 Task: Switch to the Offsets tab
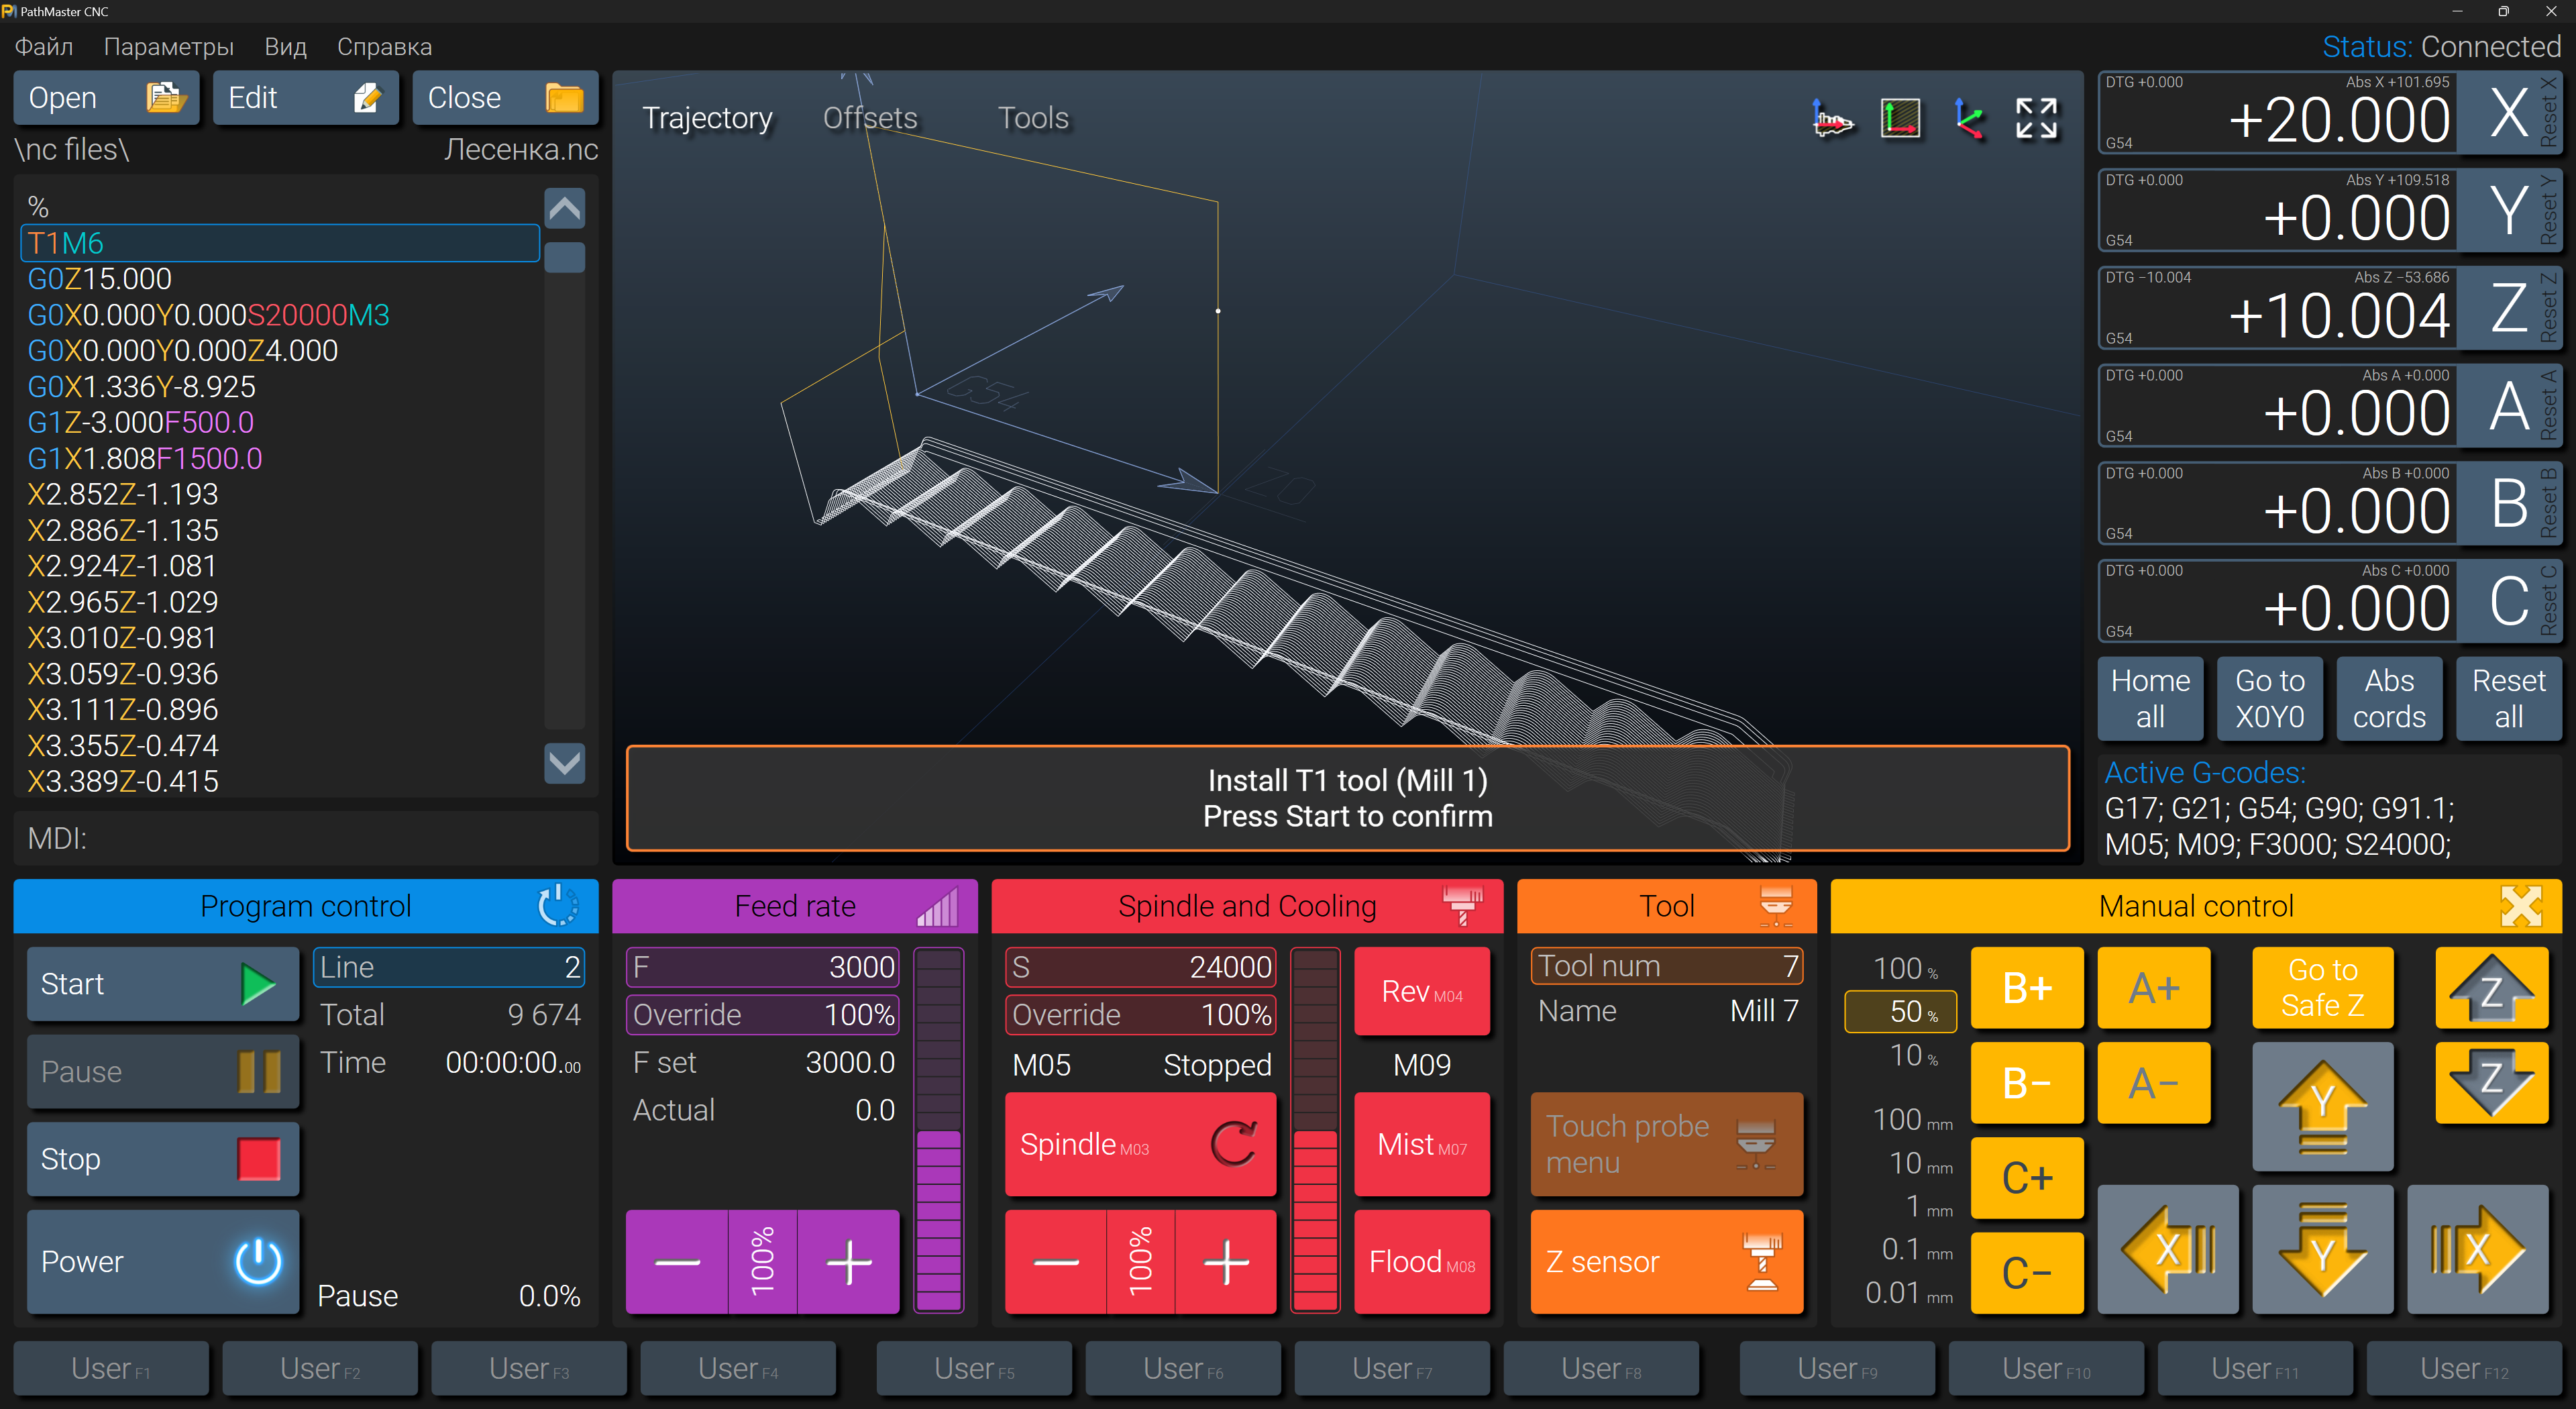[x=869, y=118]
